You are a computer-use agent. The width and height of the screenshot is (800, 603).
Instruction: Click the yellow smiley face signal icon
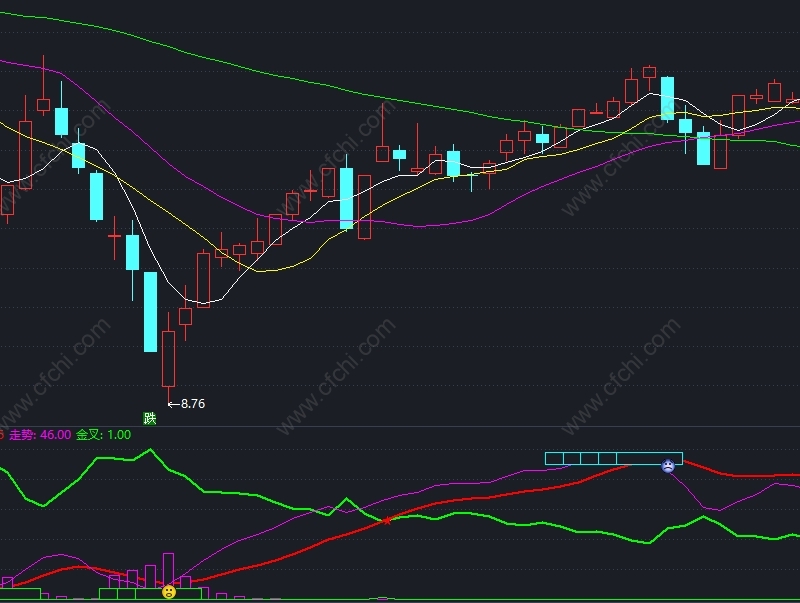coord(169,592)
